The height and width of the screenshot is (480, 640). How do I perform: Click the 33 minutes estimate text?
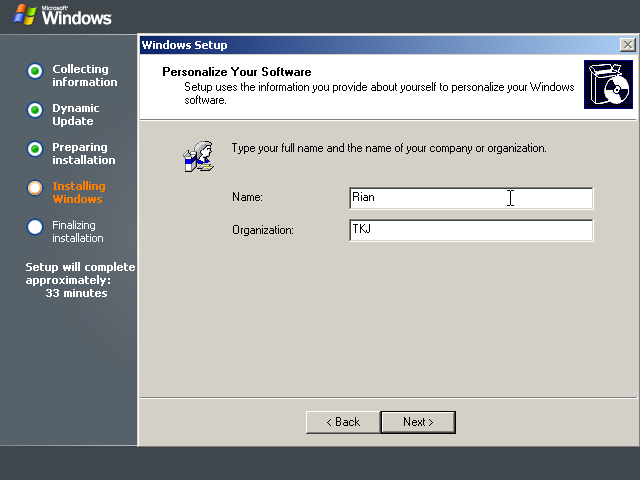pos(76,293)
